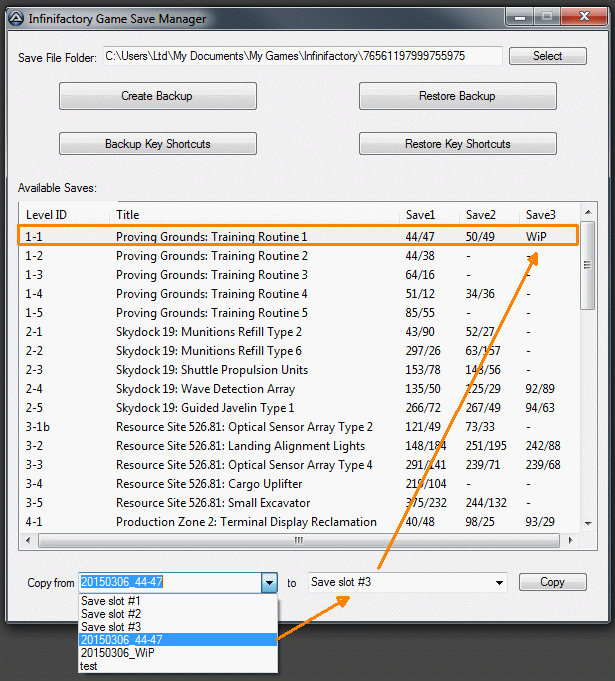Open the 'to' Save slot #3 dropdown
The width and height of the screenshot is (615, 681).
pyautogui.click(x=408, y=582)
